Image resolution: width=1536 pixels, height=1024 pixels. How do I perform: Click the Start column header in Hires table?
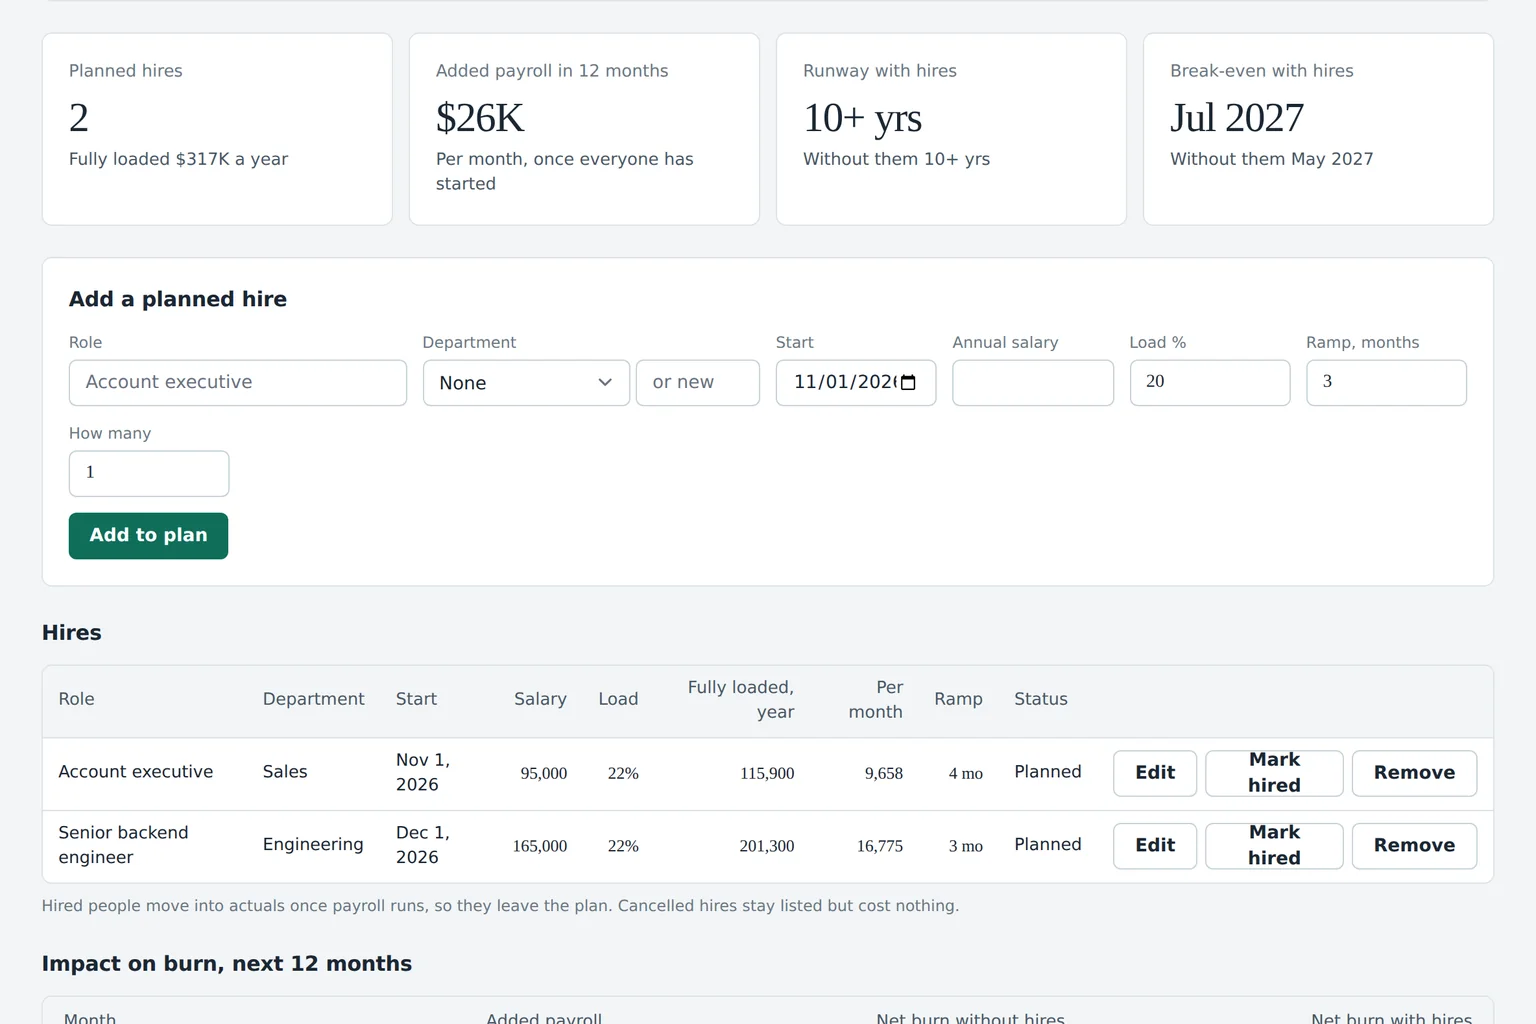pos(416,699)
